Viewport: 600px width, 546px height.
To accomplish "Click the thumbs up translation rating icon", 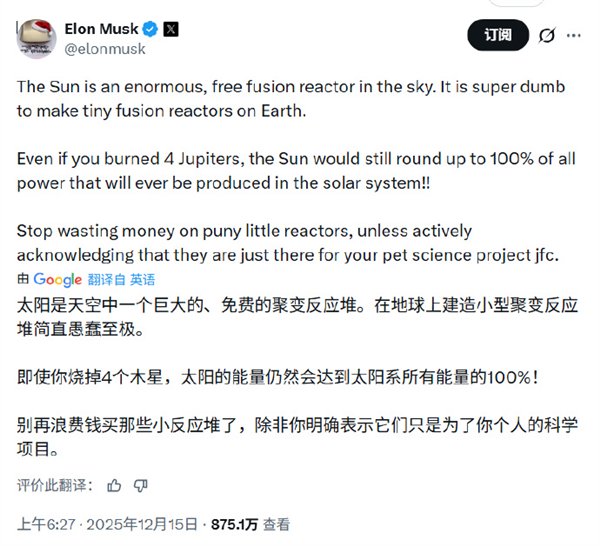I will click(114, 485).
